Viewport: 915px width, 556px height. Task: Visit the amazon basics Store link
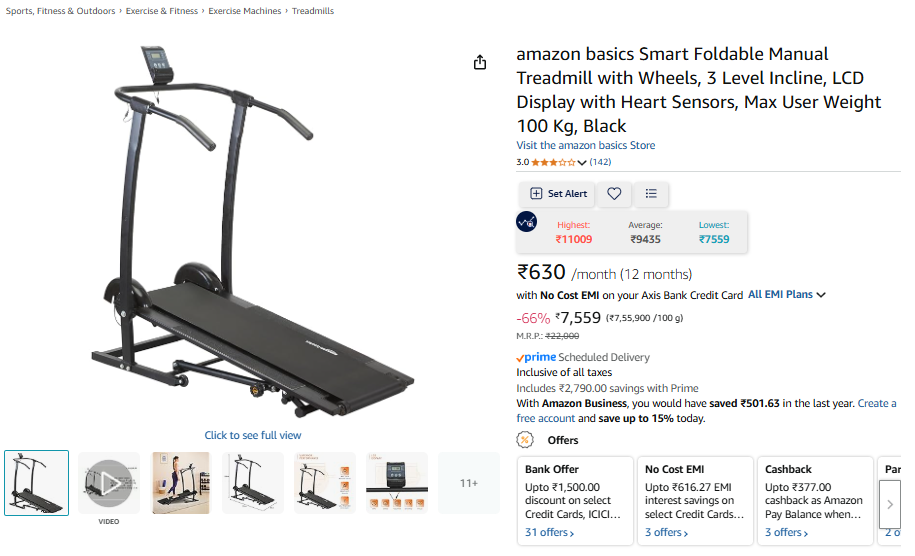(x=586, y=145)
